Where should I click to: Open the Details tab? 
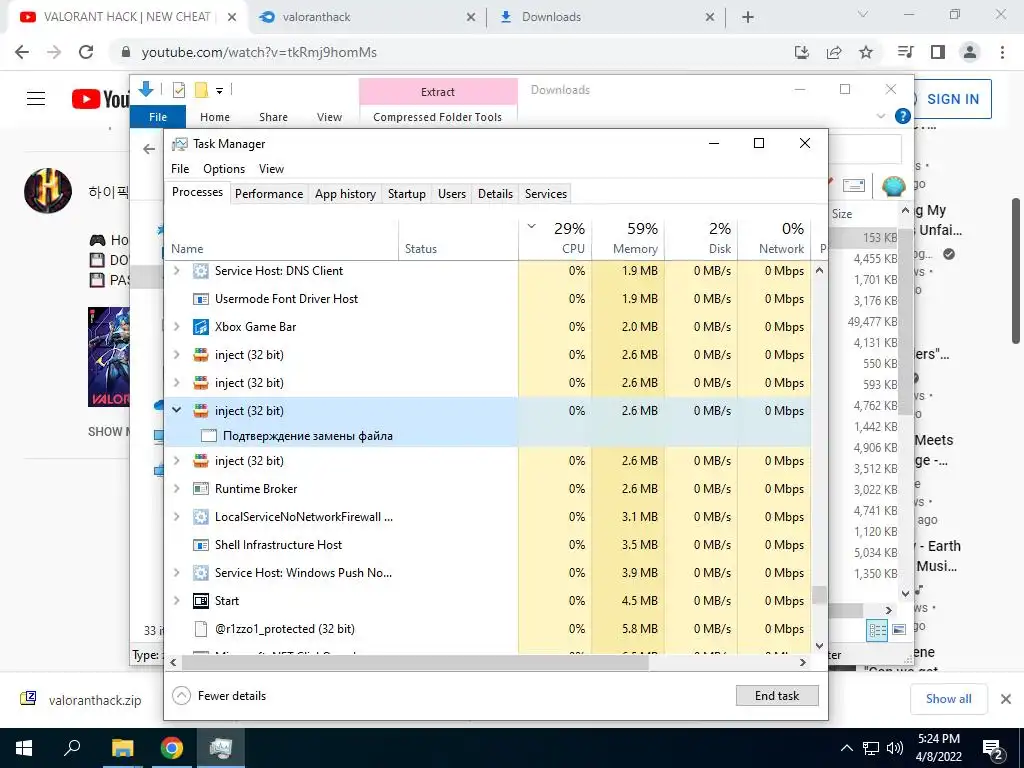(495, 193)
